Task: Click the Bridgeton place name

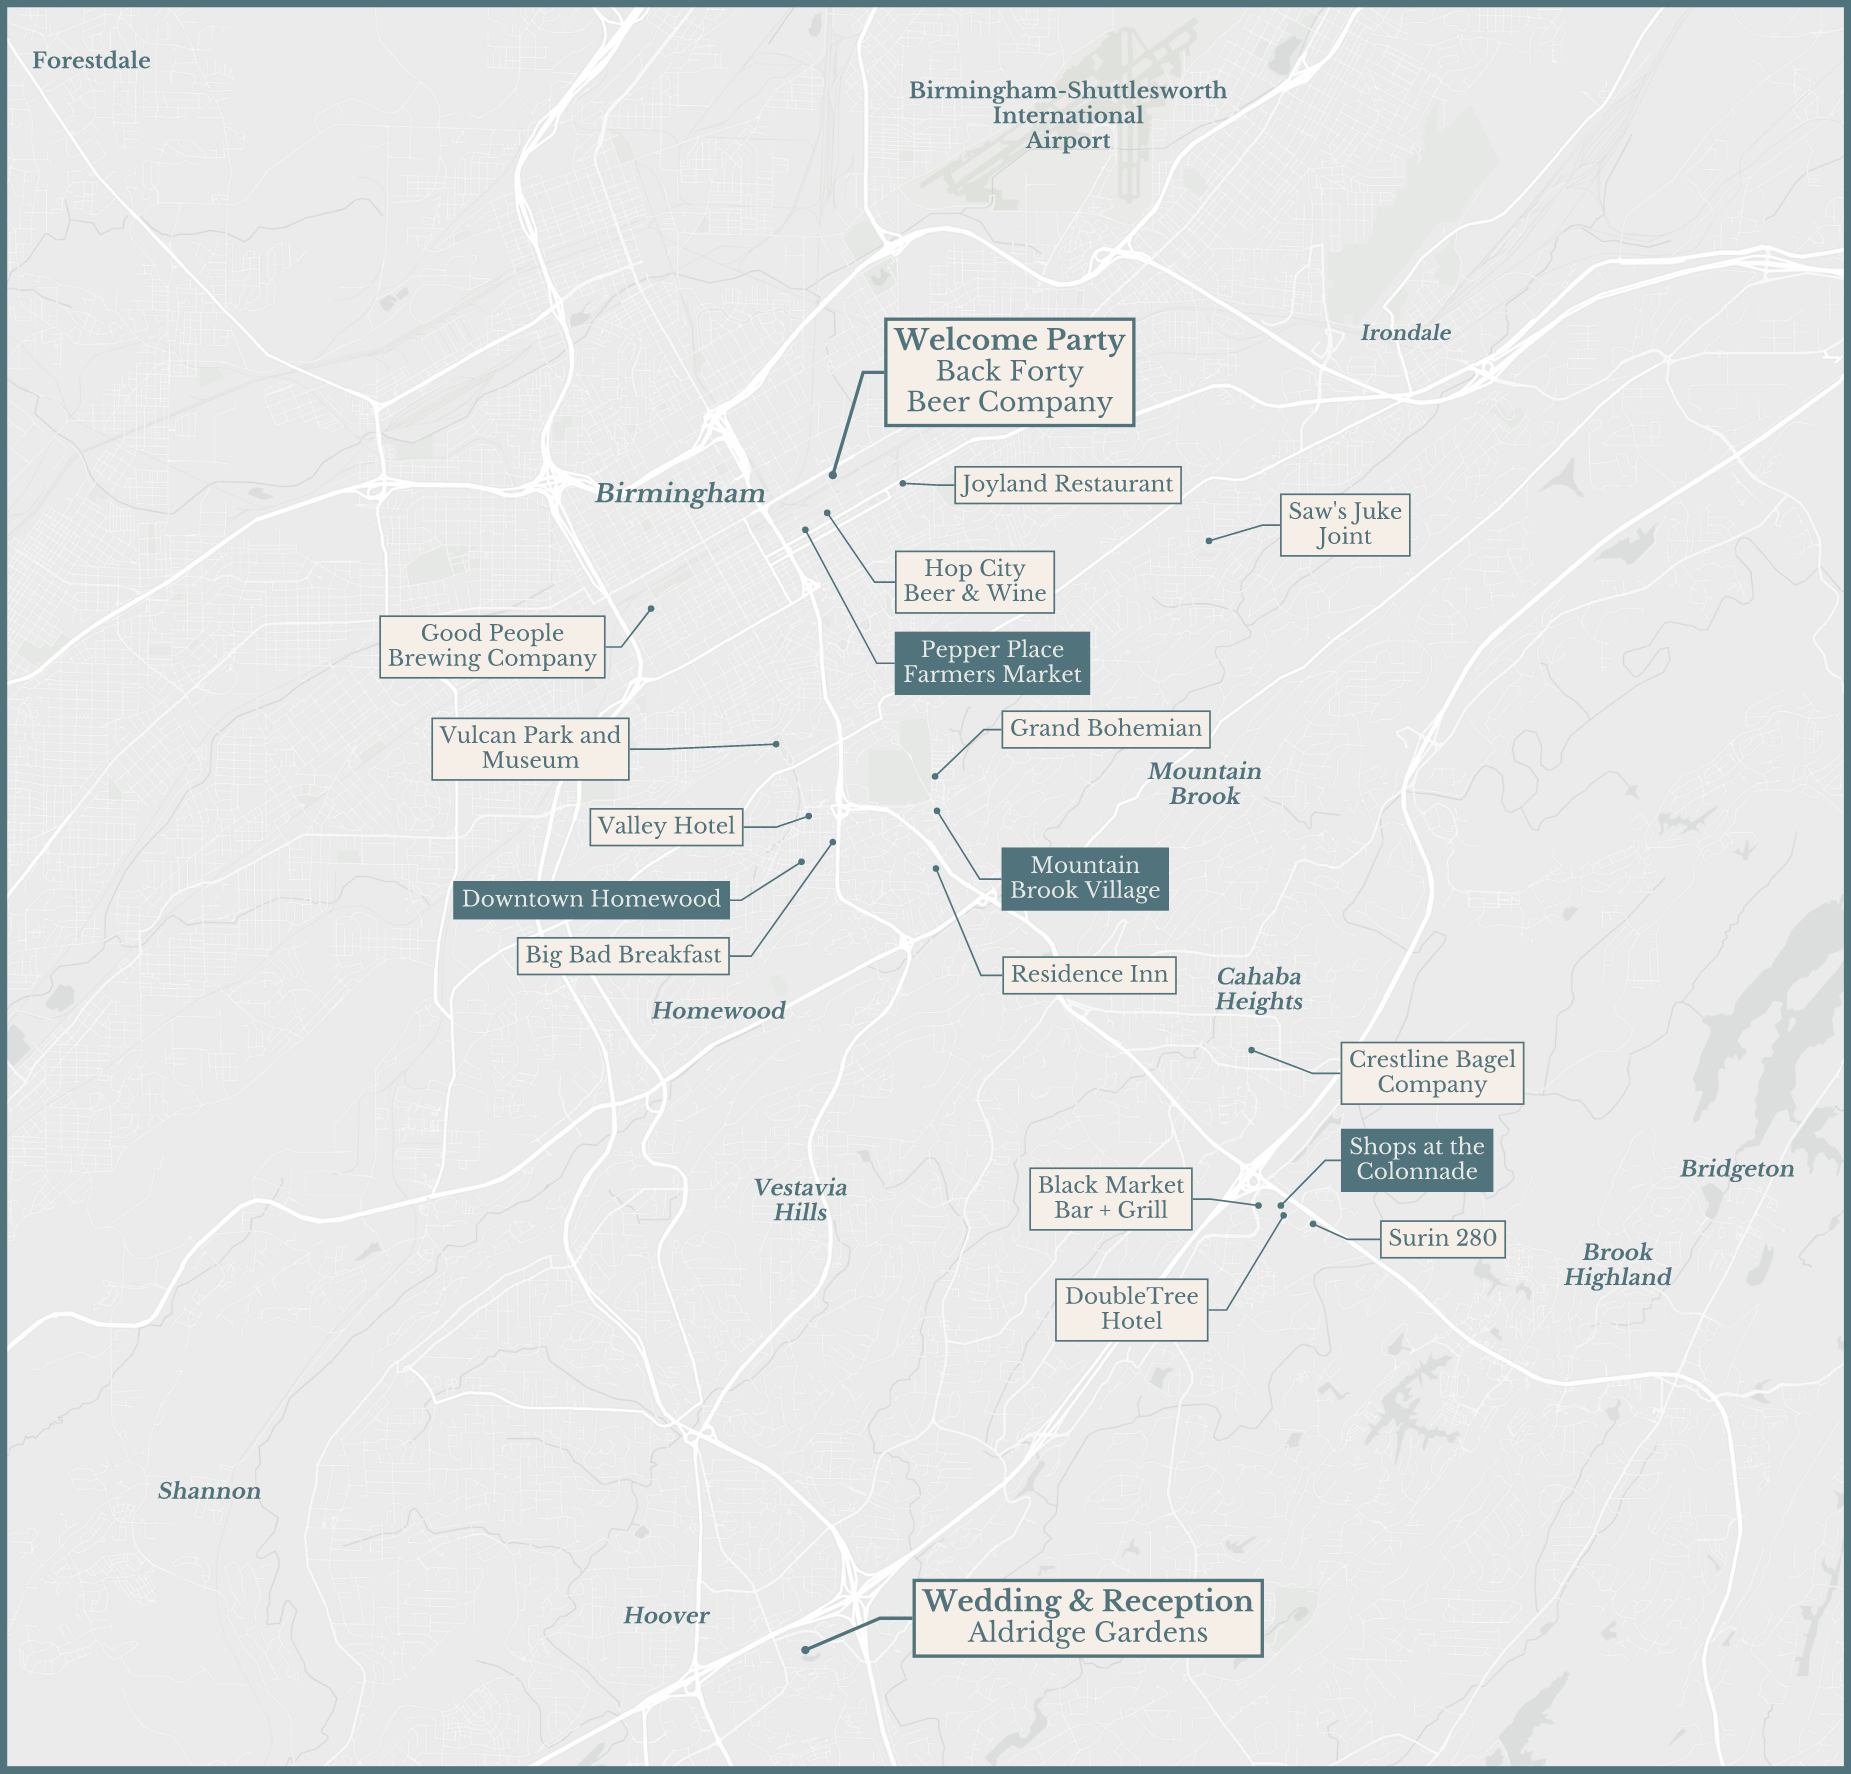Action: coord(1737,1169)
